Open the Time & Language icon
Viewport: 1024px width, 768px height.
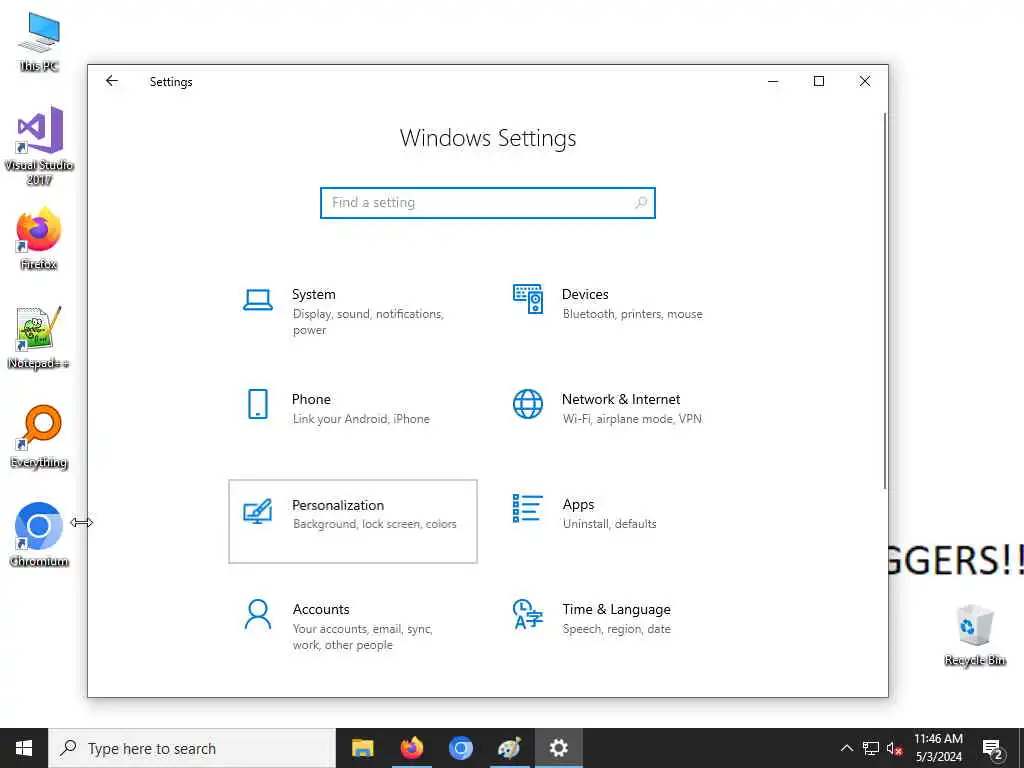click(x=528, y=615)
